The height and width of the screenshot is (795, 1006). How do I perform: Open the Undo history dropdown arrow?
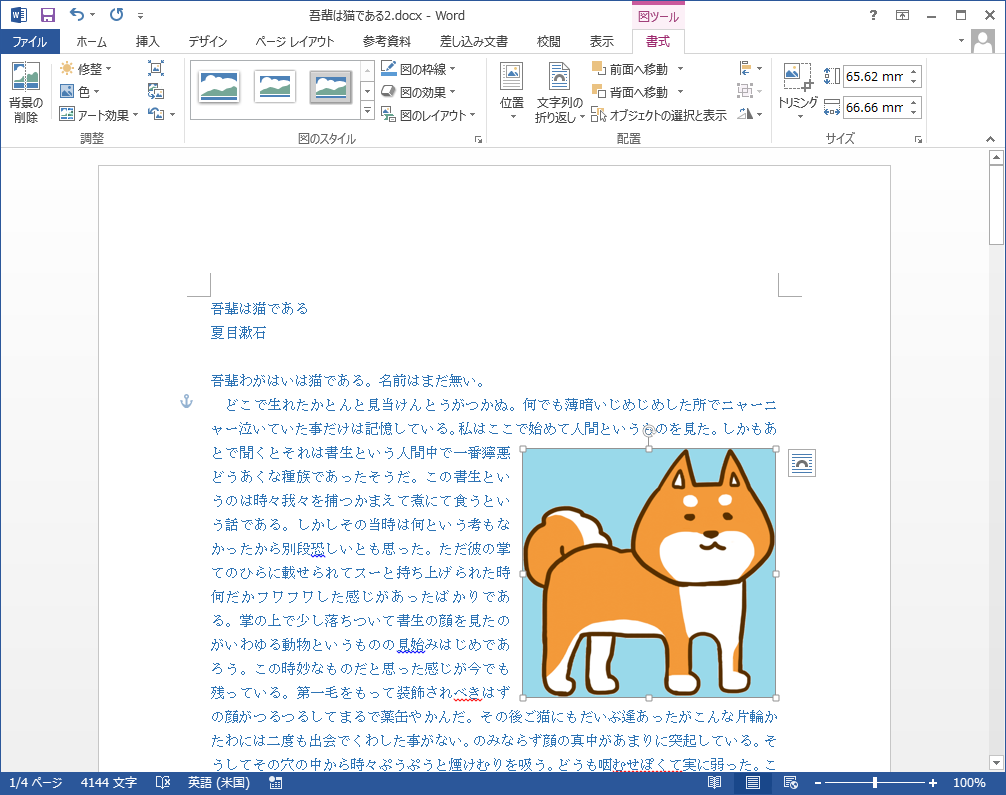point(92,15)
